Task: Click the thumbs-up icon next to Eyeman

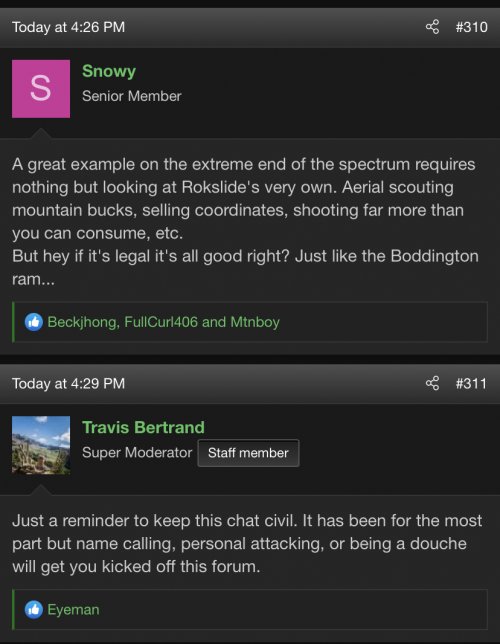Action: [x=34, y=610]
